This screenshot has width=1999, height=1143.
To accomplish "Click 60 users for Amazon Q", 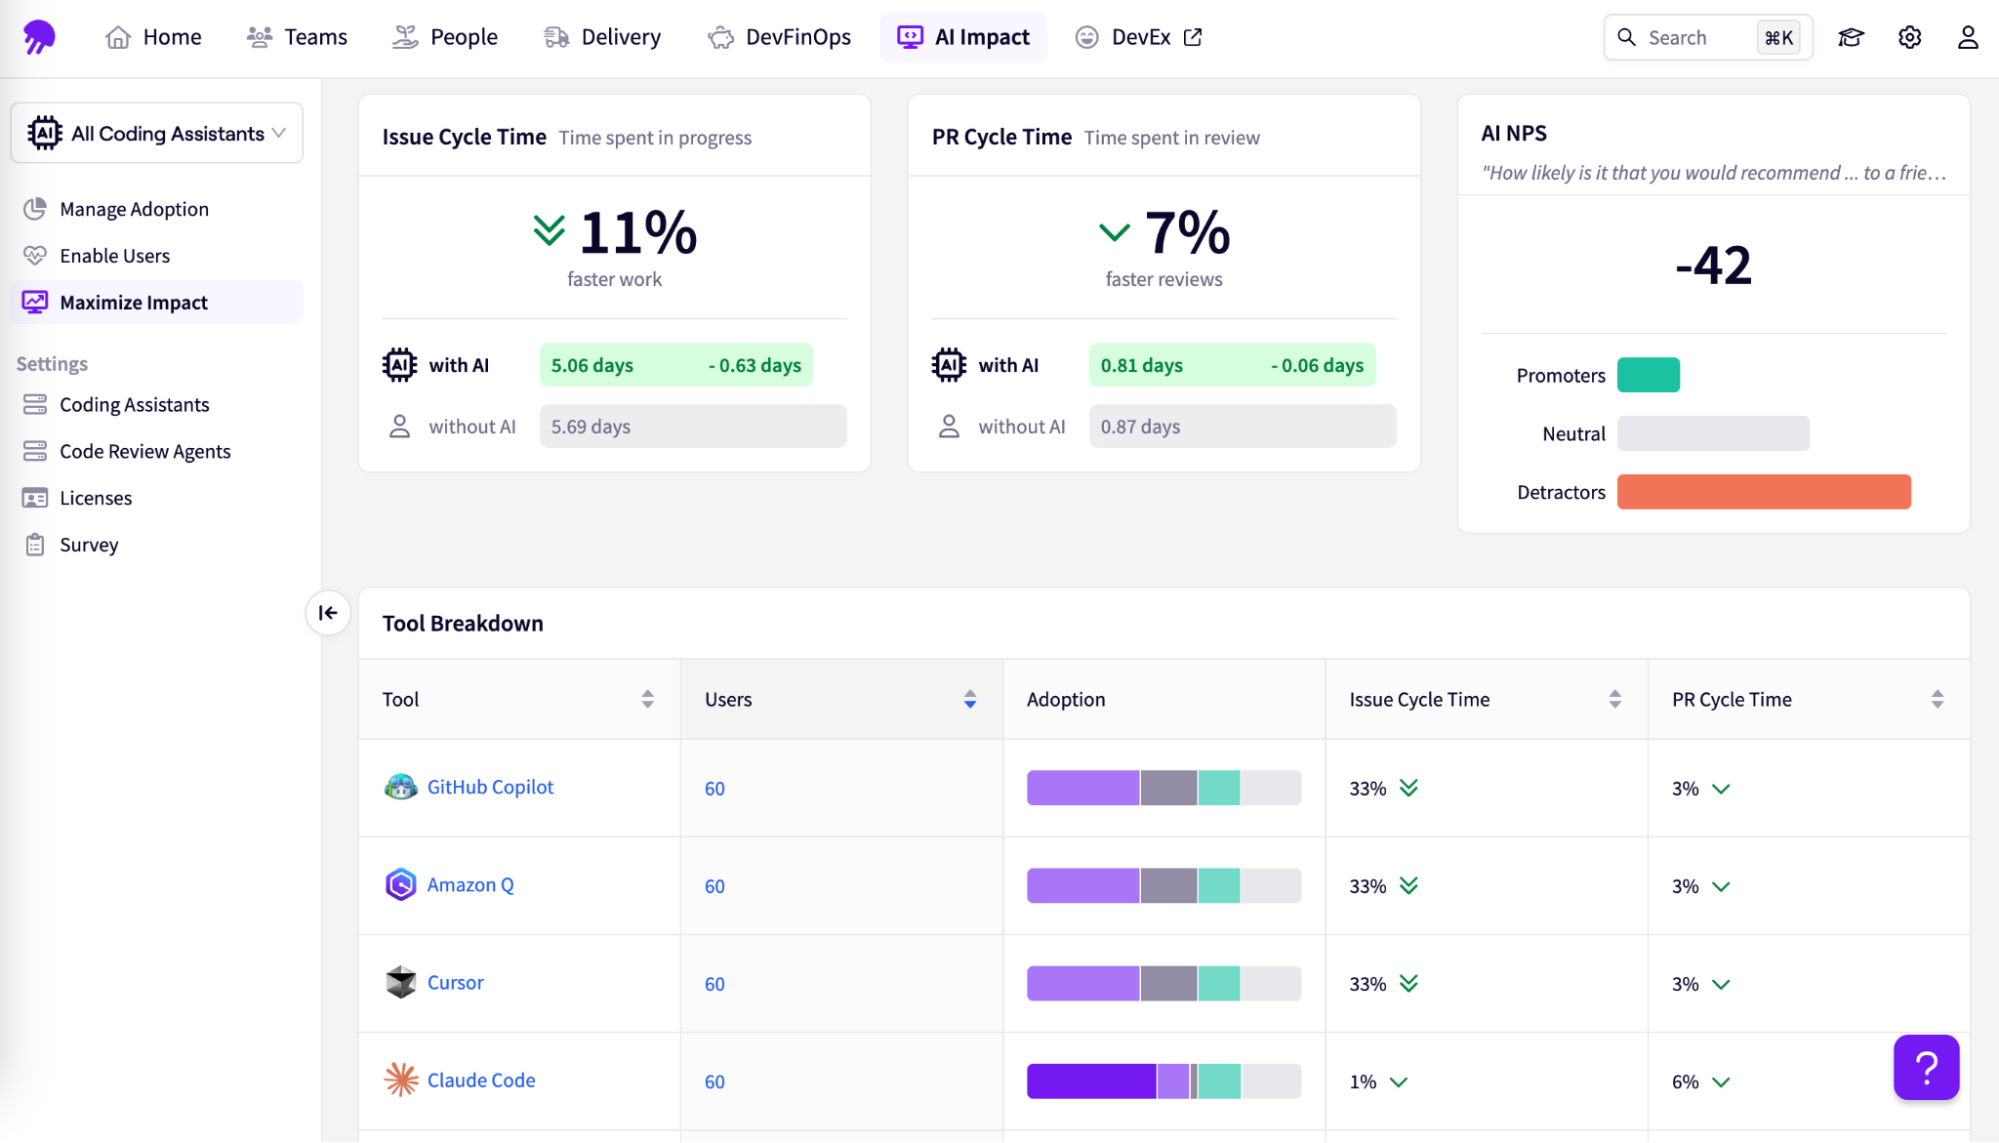I will [713, 886].
